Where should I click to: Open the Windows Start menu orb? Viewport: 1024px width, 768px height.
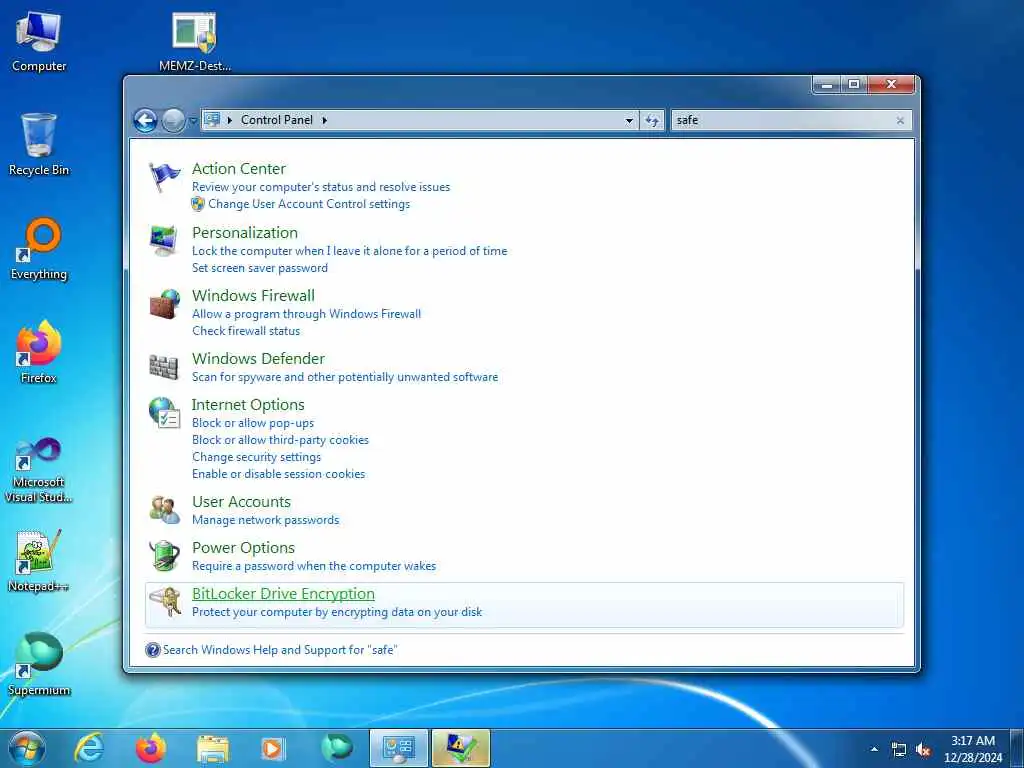(27, 748)
